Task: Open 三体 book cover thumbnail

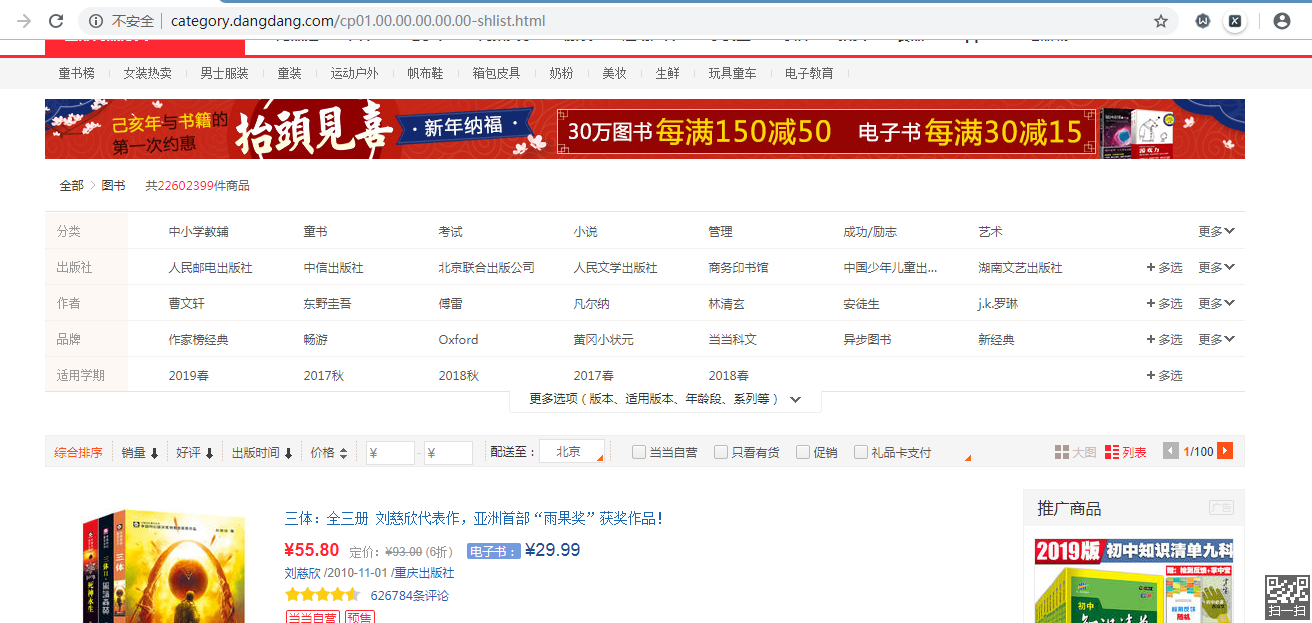Action: coord(164,566)
